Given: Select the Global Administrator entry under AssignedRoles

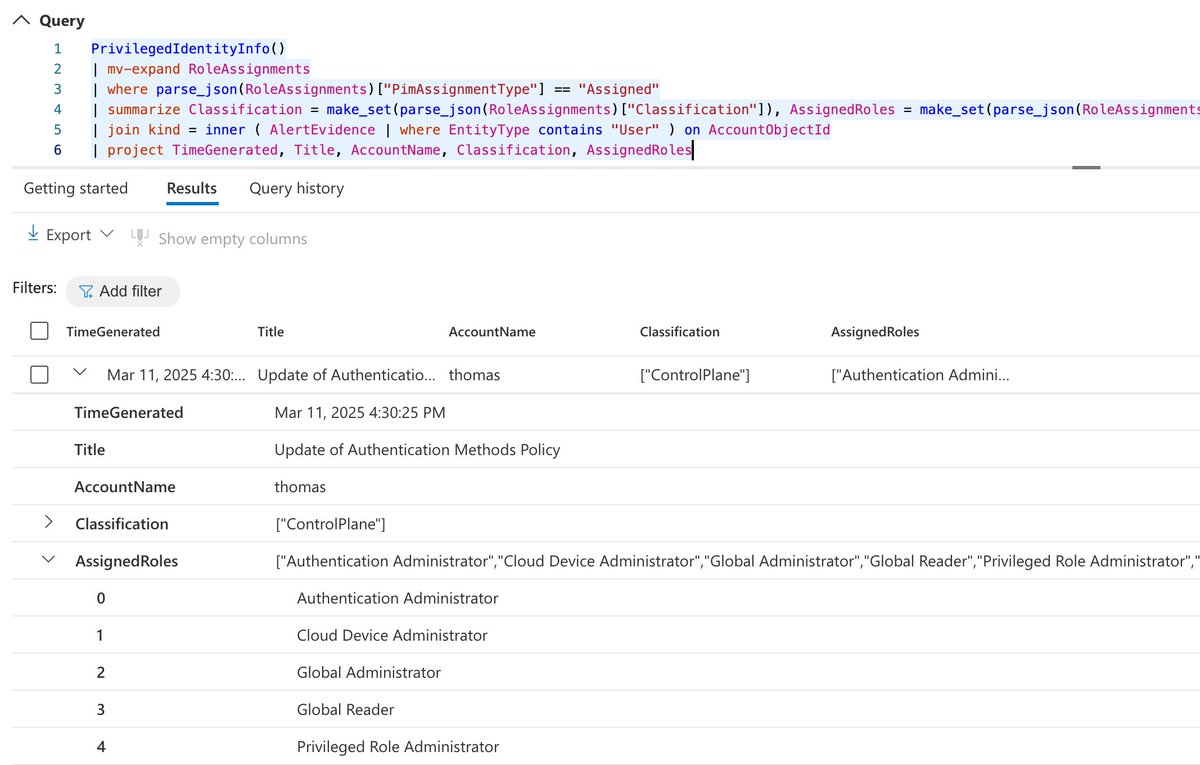Looking at the screenshot, I should (369, 672).
